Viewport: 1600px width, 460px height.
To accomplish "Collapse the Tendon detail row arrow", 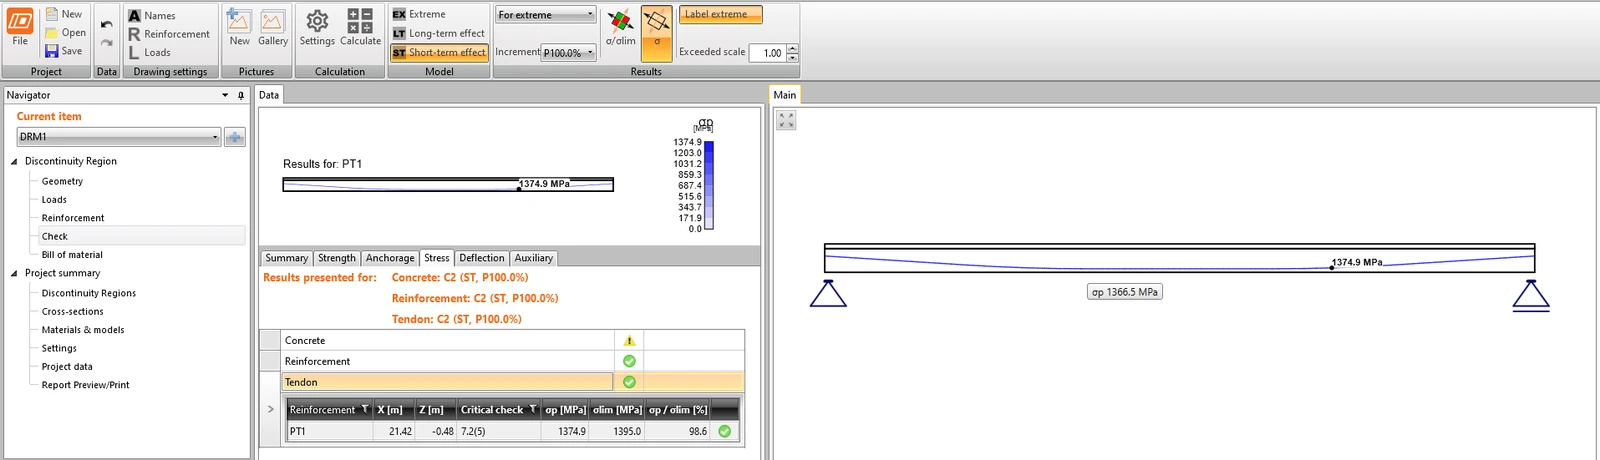I will (271, 409).
